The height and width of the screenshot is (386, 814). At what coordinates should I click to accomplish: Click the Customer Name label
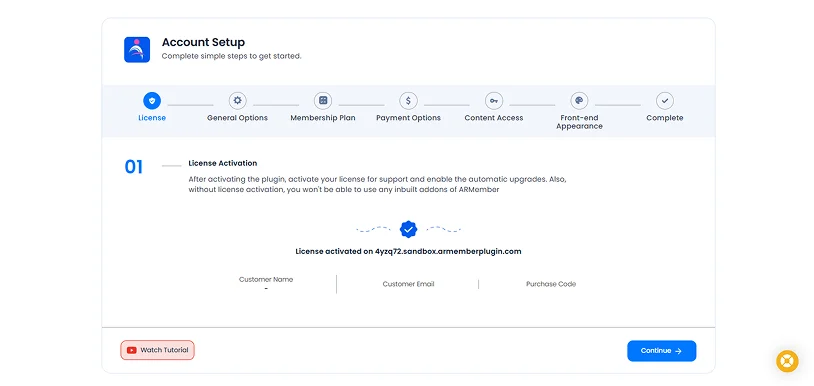[x=266, y=279]
